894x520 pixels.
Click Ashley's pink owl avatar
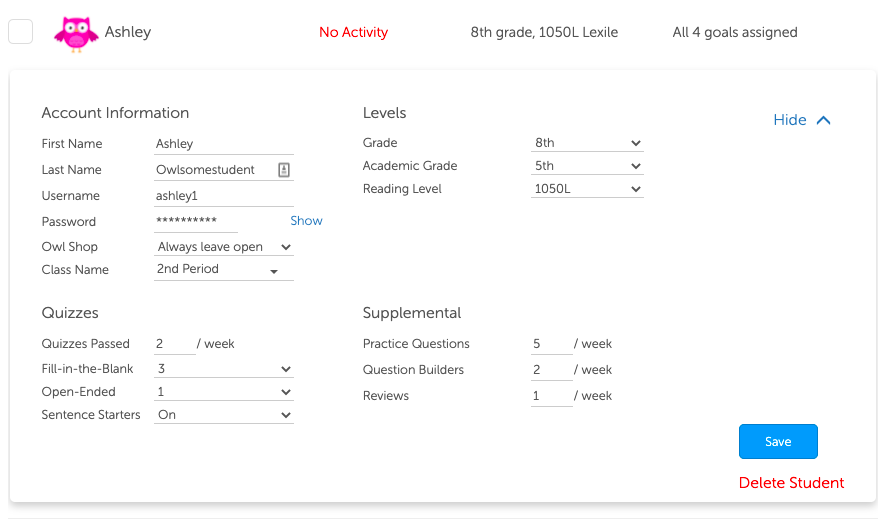point(76,33)
